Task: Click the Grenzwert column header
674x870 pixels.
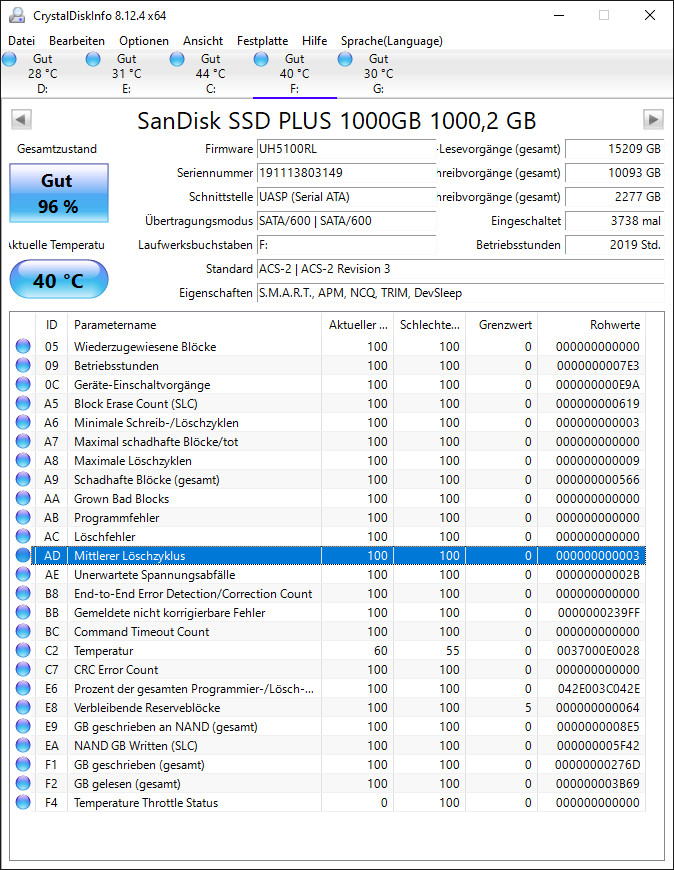Action: (x=501, y=325)
